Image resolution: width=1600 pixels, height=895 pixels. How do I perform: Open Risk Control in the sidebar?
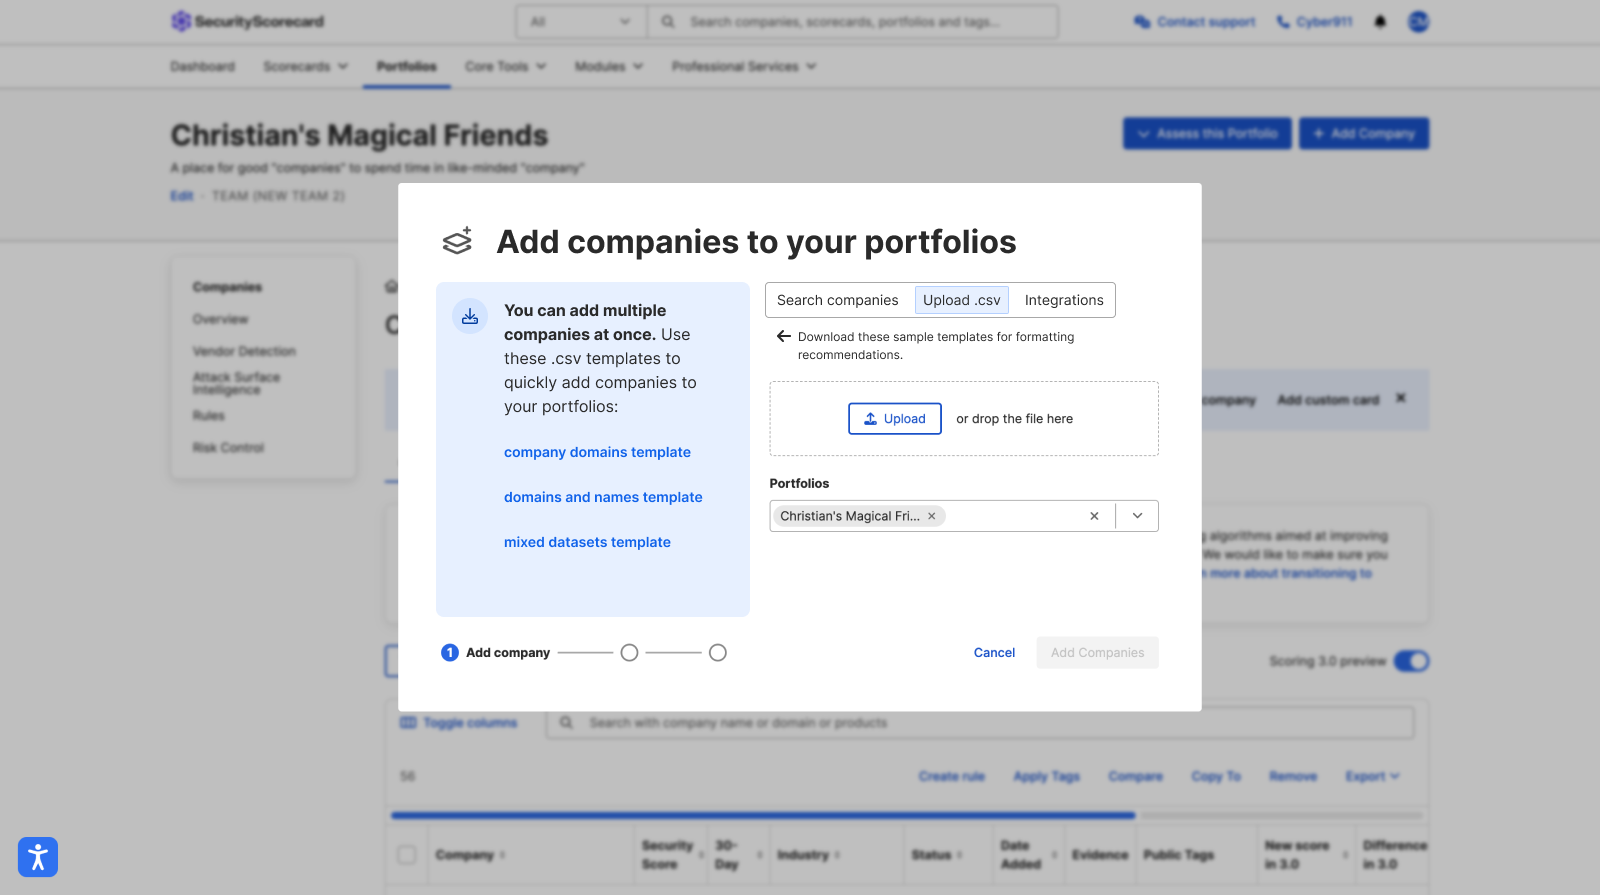coord(228,447)
